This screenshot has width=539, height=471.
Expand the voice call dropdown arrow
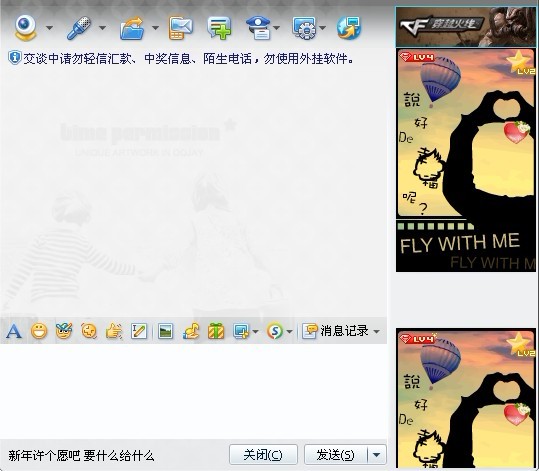tap(102, 28)
